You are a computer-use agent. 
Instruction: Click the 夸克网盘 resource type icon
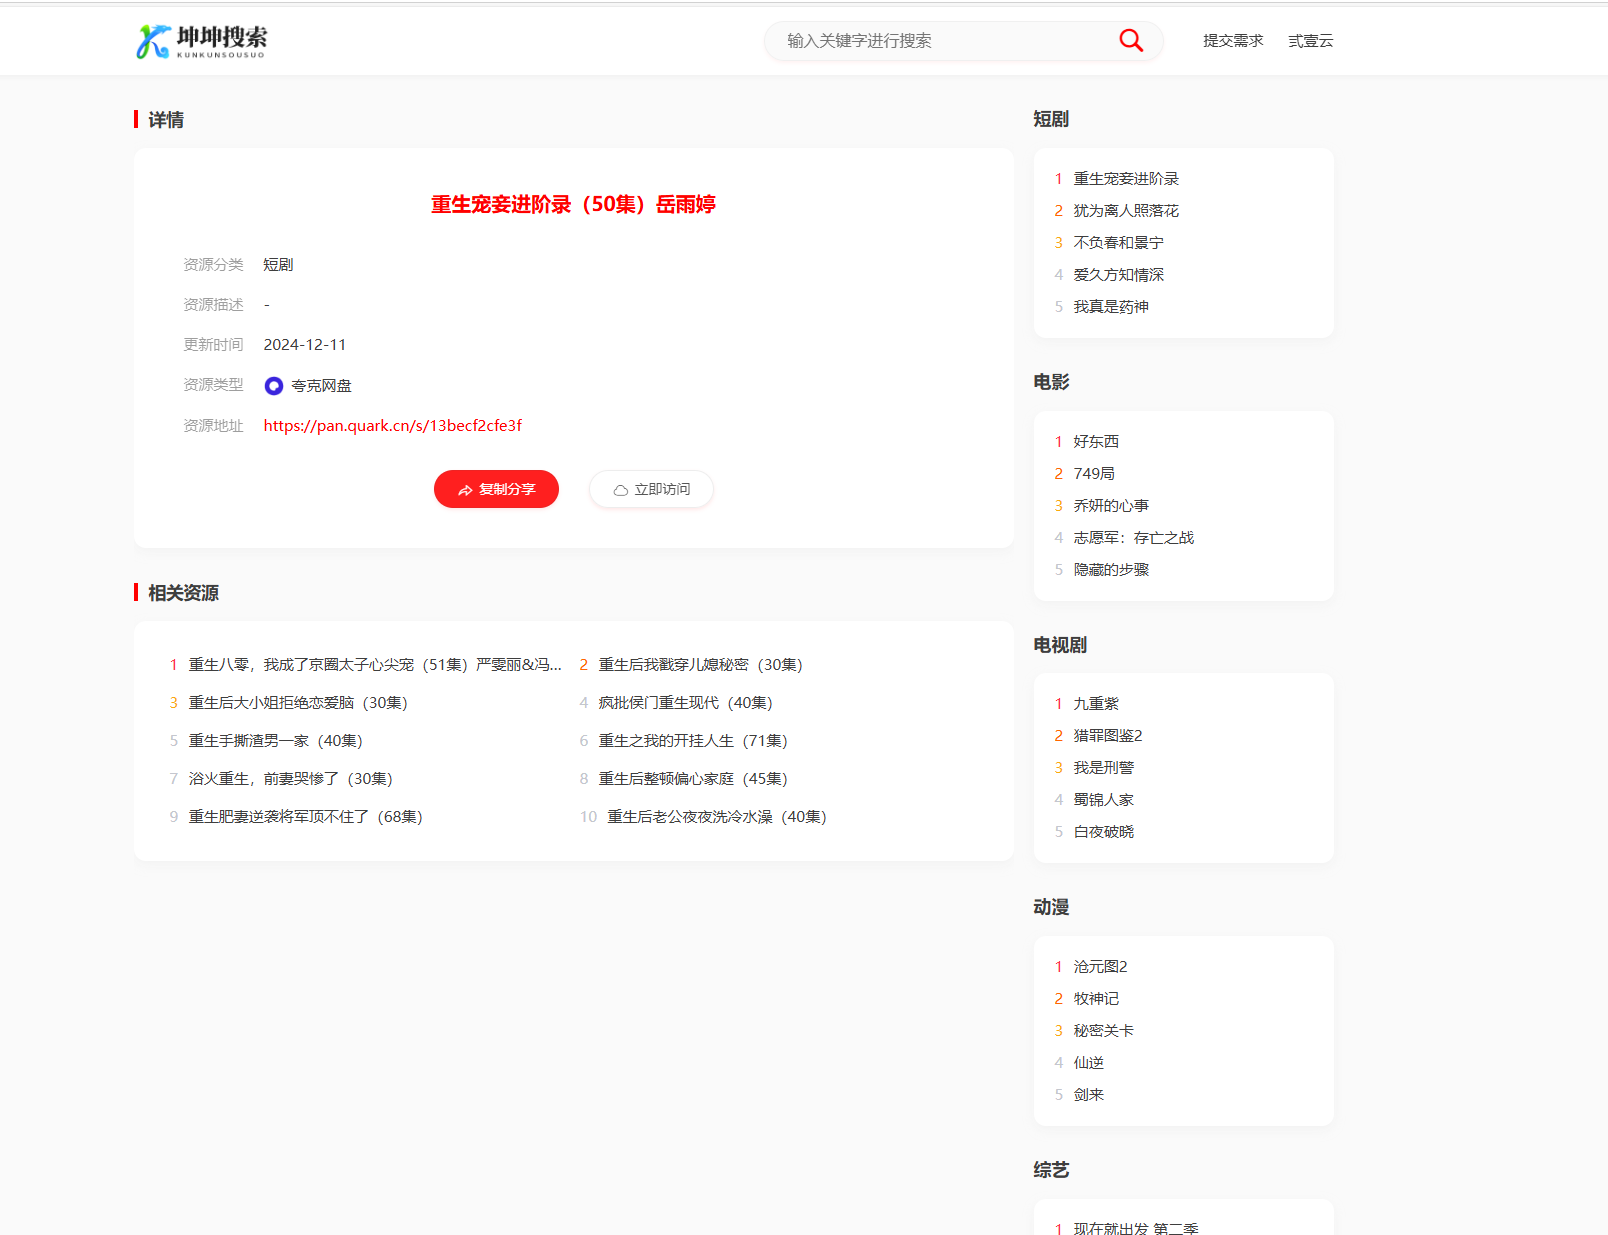click(274, 386)
